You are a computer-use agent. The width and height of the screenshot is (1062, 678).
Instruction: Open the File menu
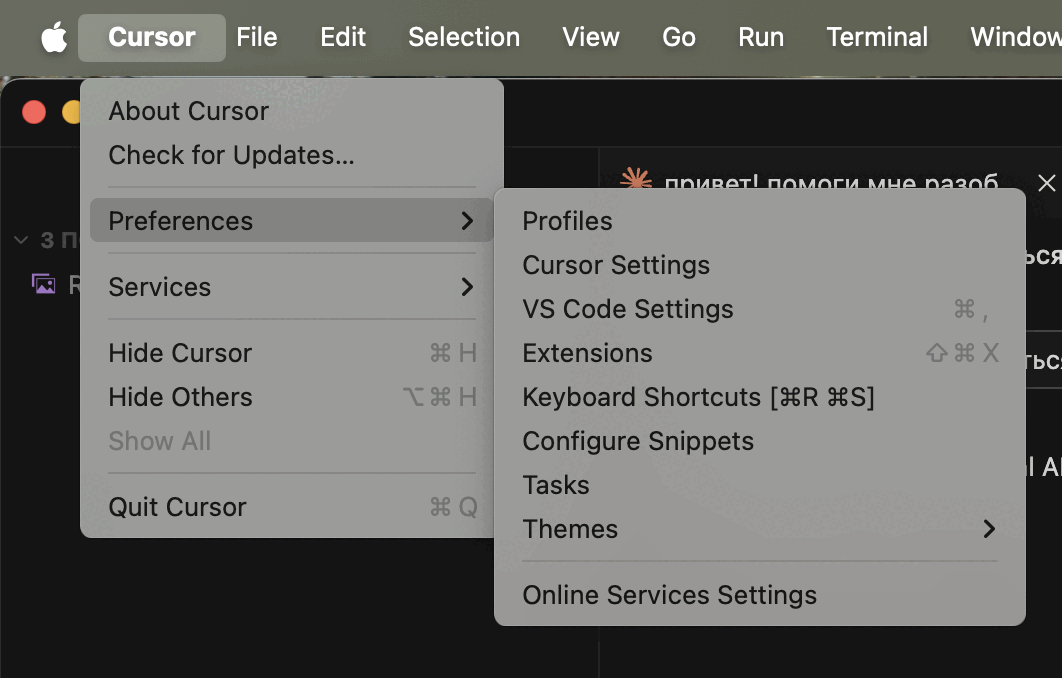point(257,37)
